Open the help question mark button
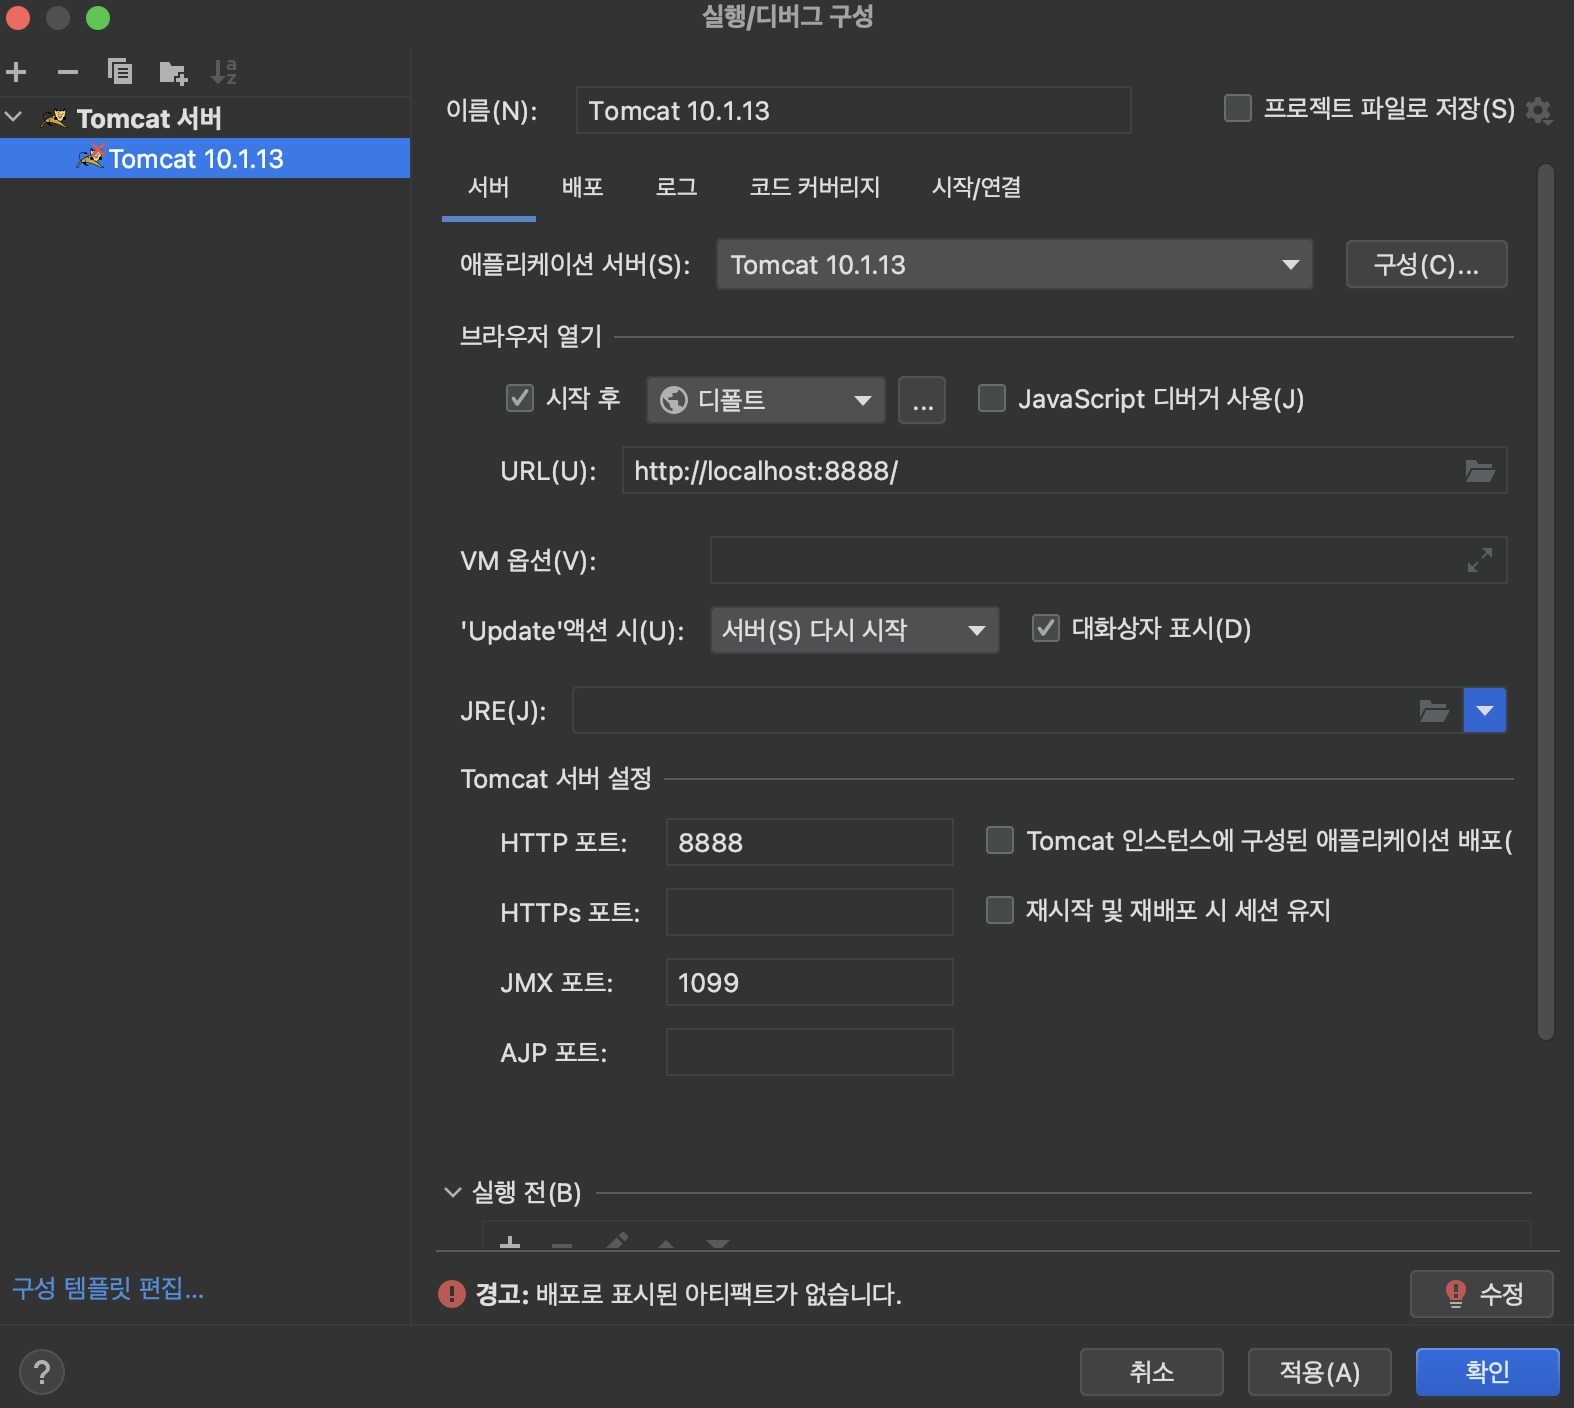The width and height of the screenshot is (1574, 1408). (42, 1372)
